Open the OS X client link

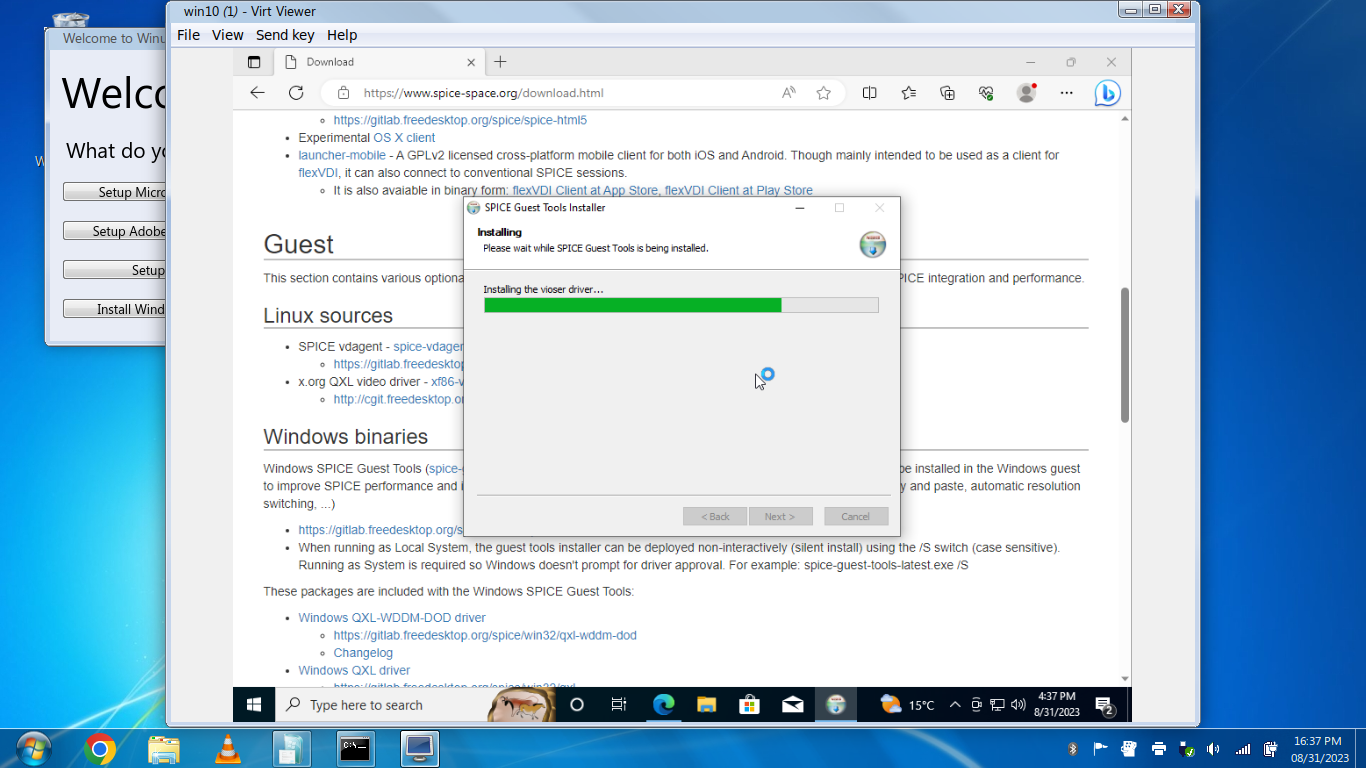(404, 138)
